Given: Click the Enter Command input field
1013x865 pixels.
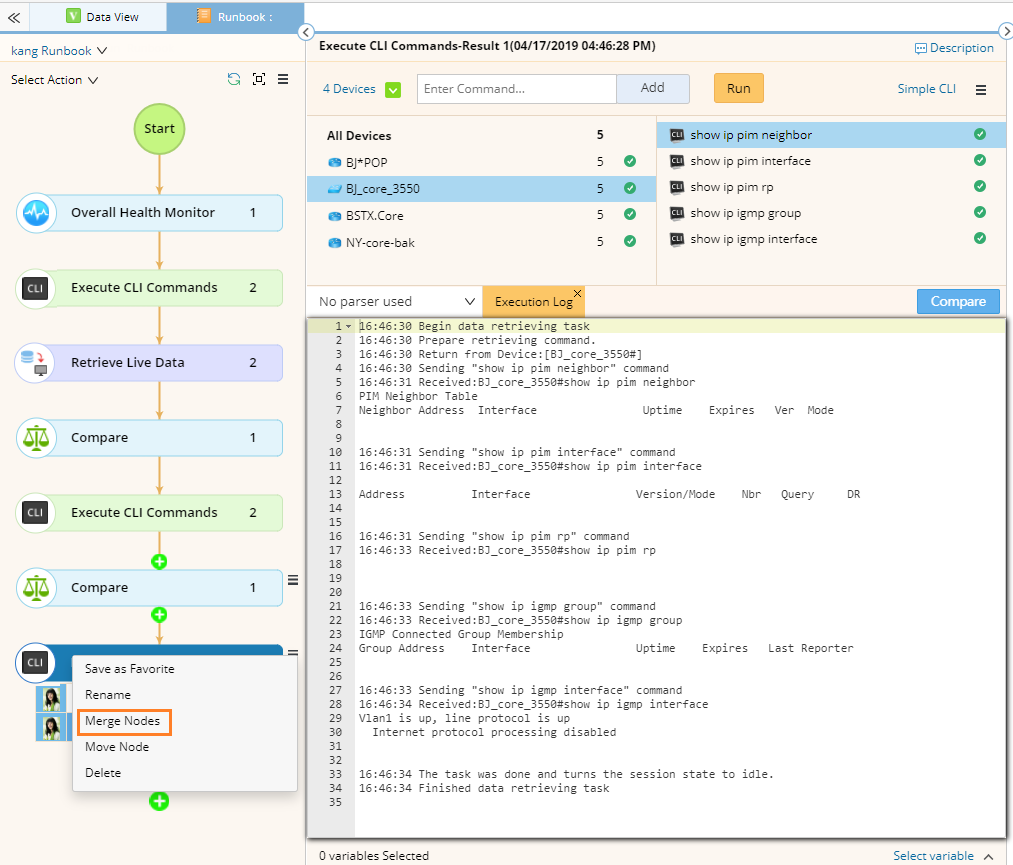Looking at the screenshot, I should tap(516, 89).
